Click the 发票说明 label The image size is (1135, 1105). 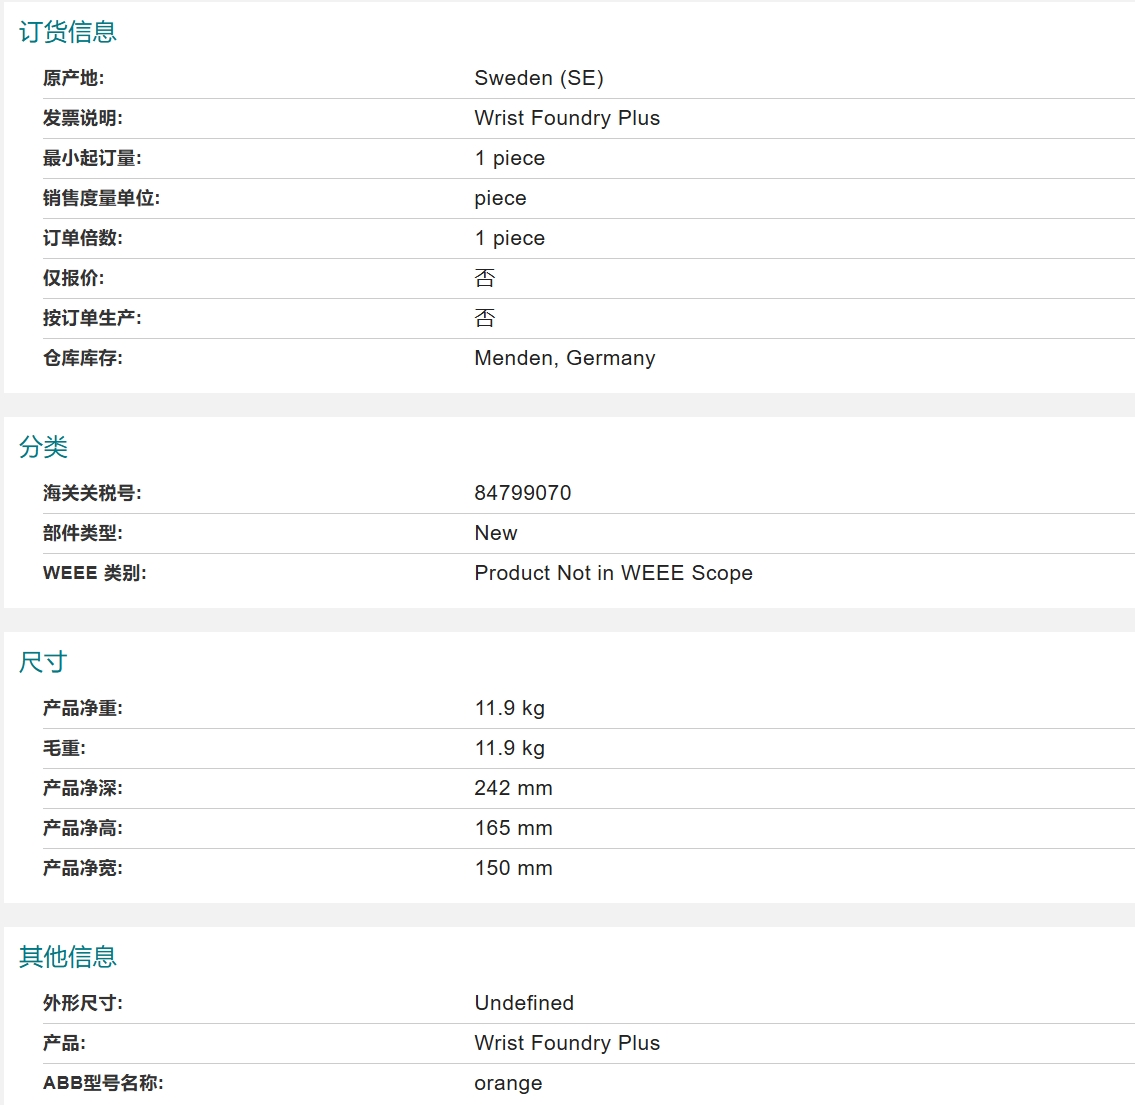click(83, 118)
